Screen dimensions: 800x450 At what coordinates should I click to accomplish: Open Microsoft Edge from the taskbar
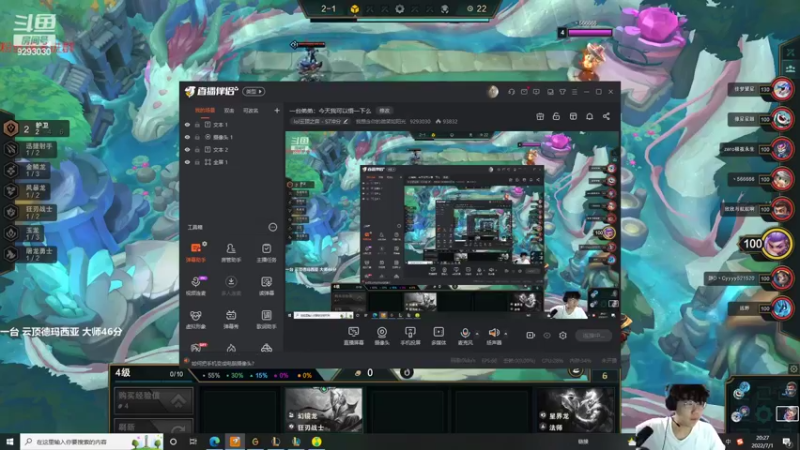click(214, 441)
